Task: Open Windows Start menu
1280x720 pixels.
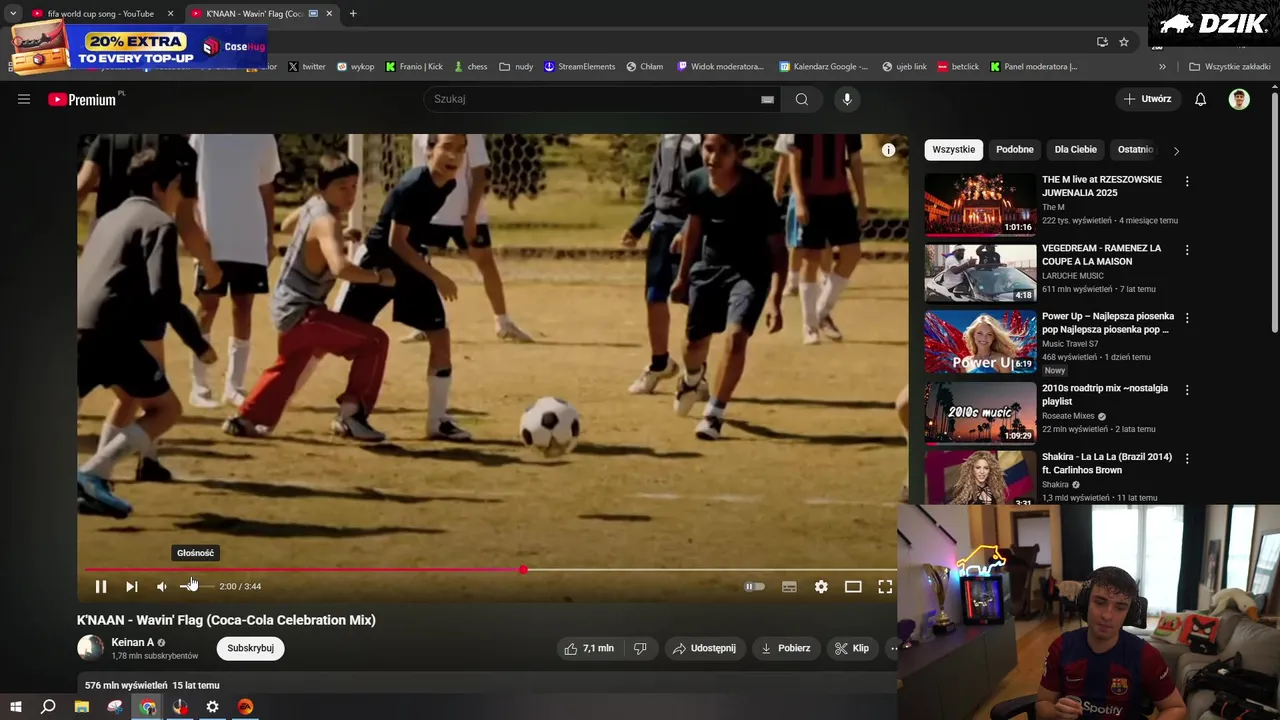Action: (x=16, y=707)
